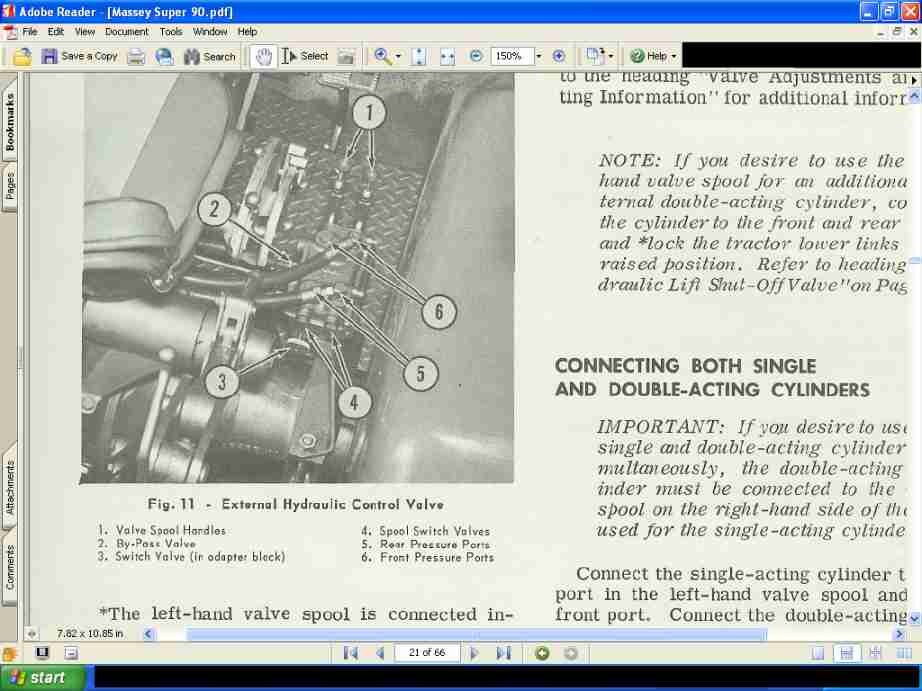Select the Hand tool
The width and height of the screenshot is (922, 691).
(262, 55)
